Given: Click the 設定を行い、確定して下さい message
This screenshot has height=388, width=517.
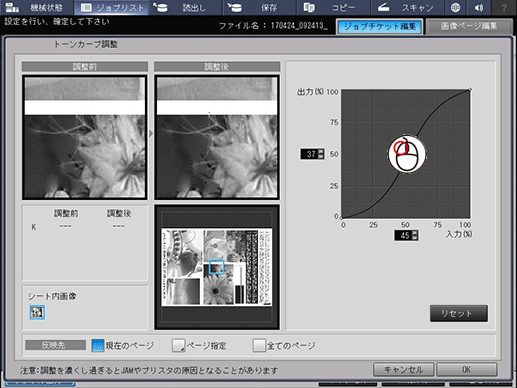Looking at the screenshot, I should [x=57, y=22].
